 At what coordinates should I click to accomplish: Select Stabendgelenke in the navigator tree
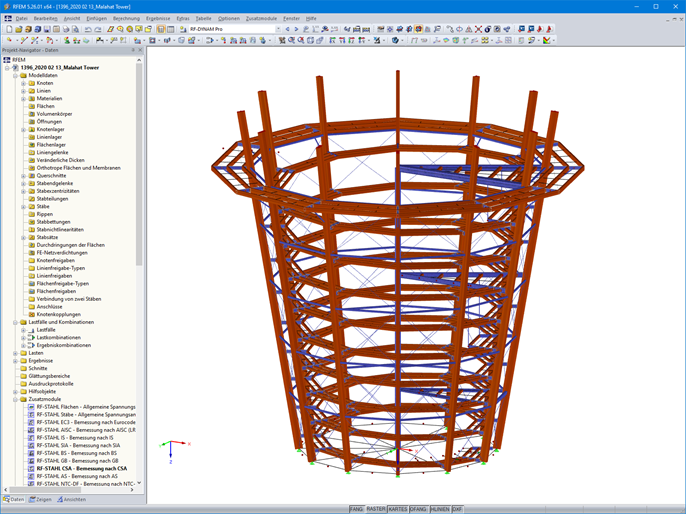55,183
